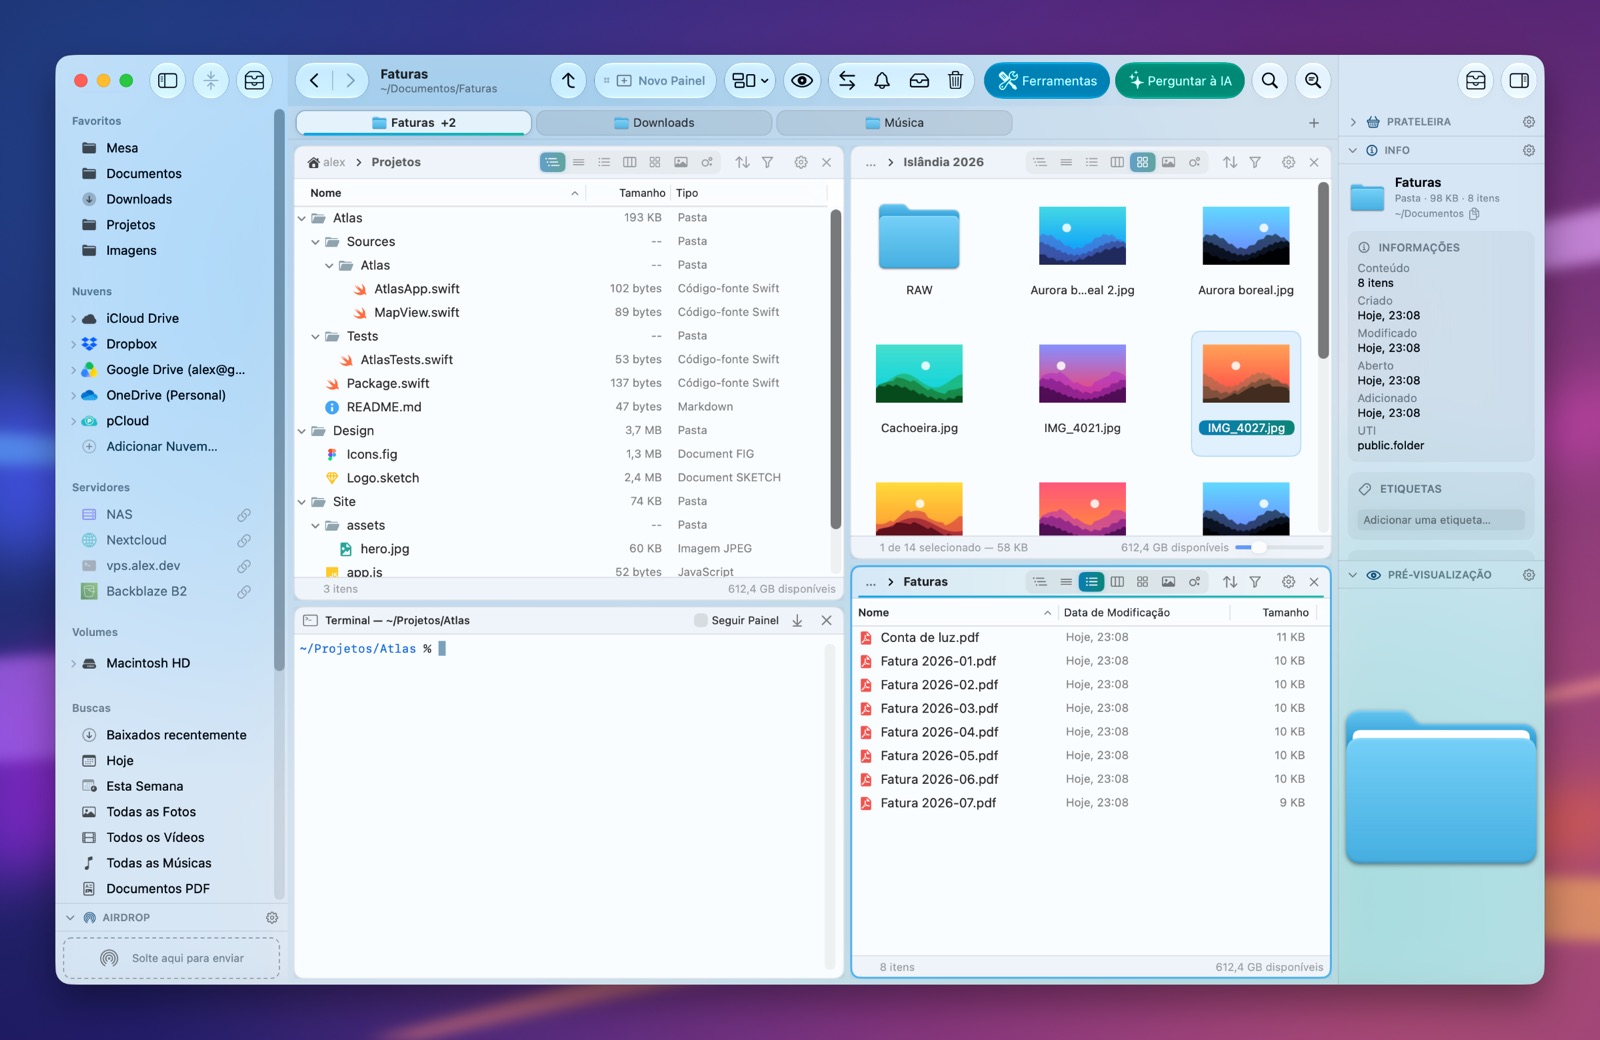Open AirDrop section gear settings
This screenshot has width=1600, height=1040.
(272, 918)
